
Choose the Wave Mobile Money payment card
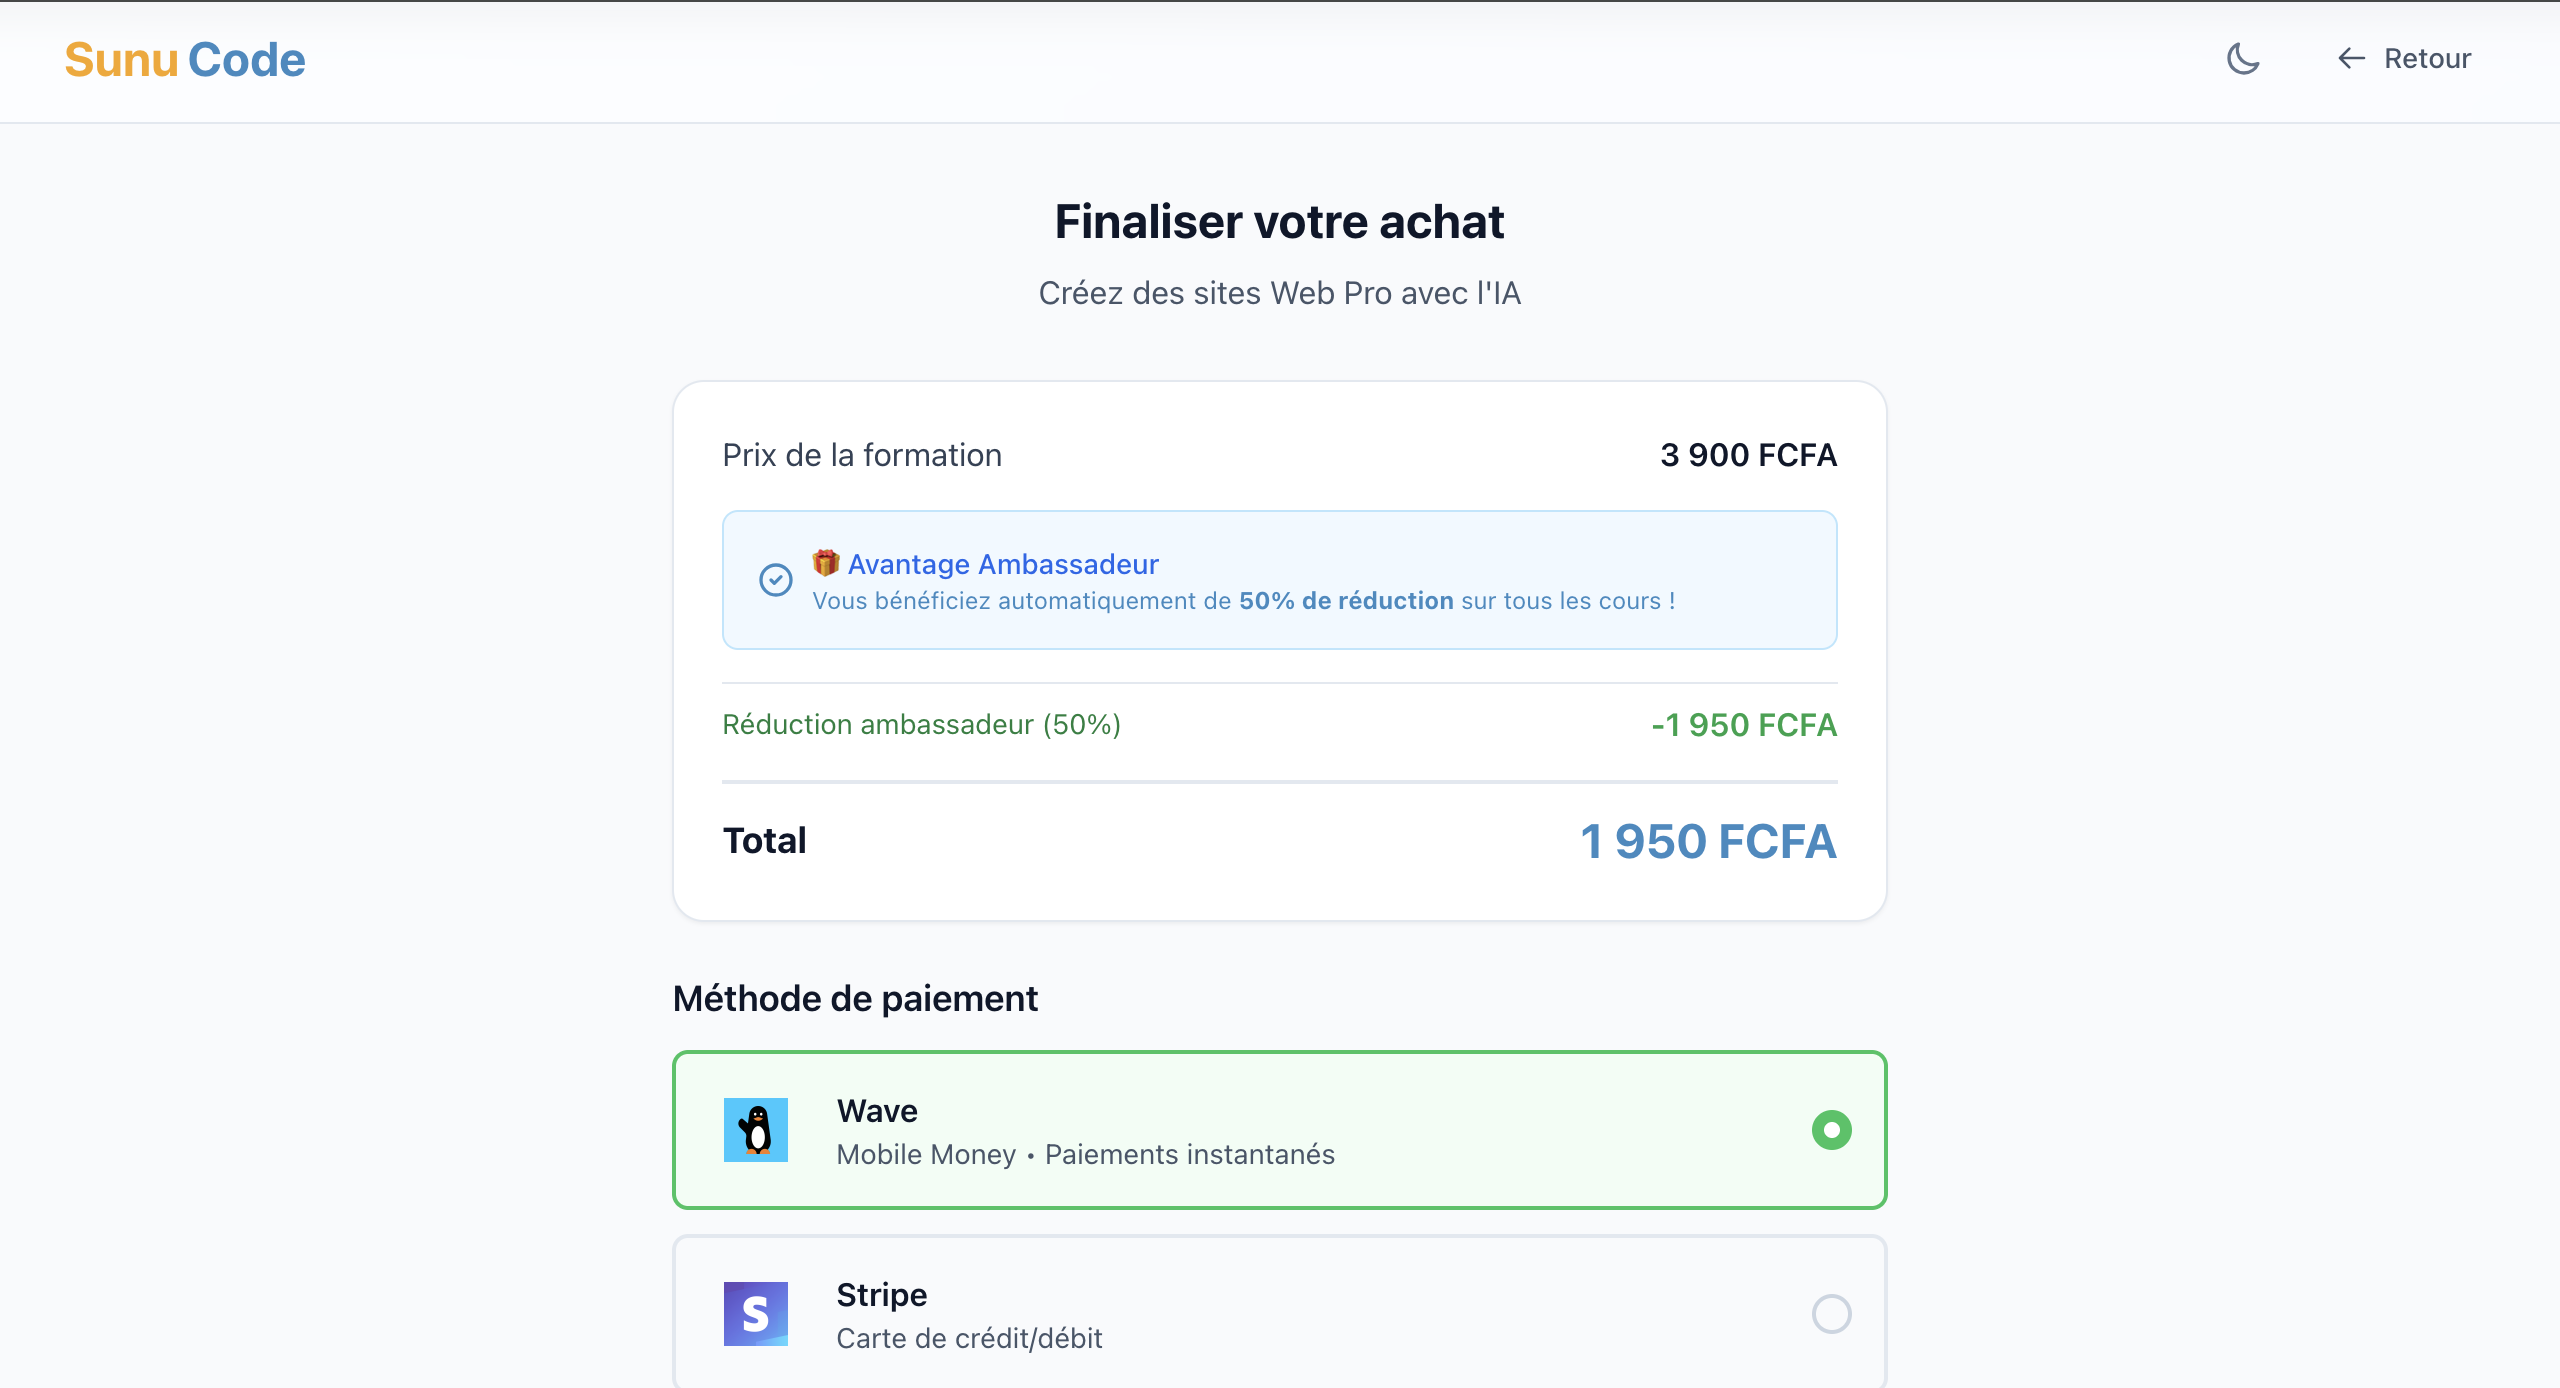tap(1280, 1130)
